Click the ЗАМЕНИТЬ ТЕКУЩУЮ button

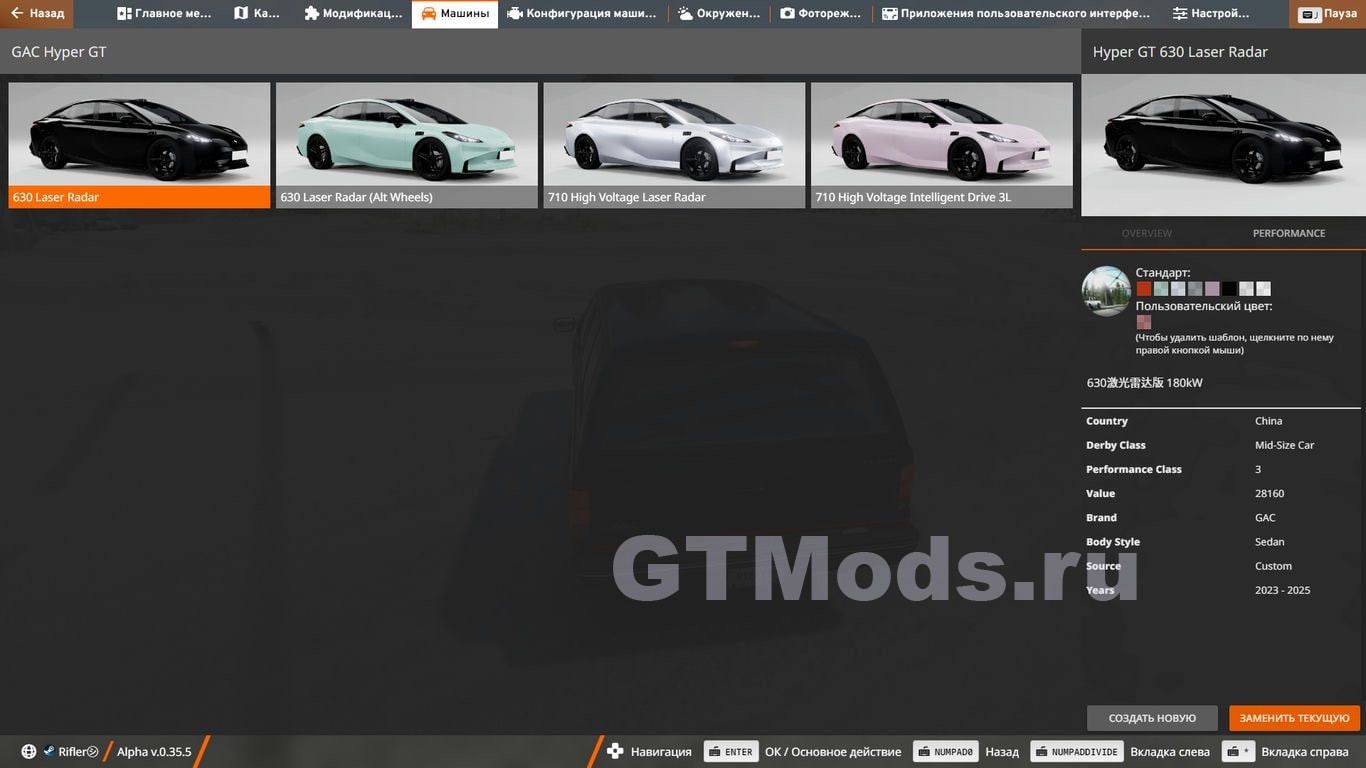coord(1294,718)
